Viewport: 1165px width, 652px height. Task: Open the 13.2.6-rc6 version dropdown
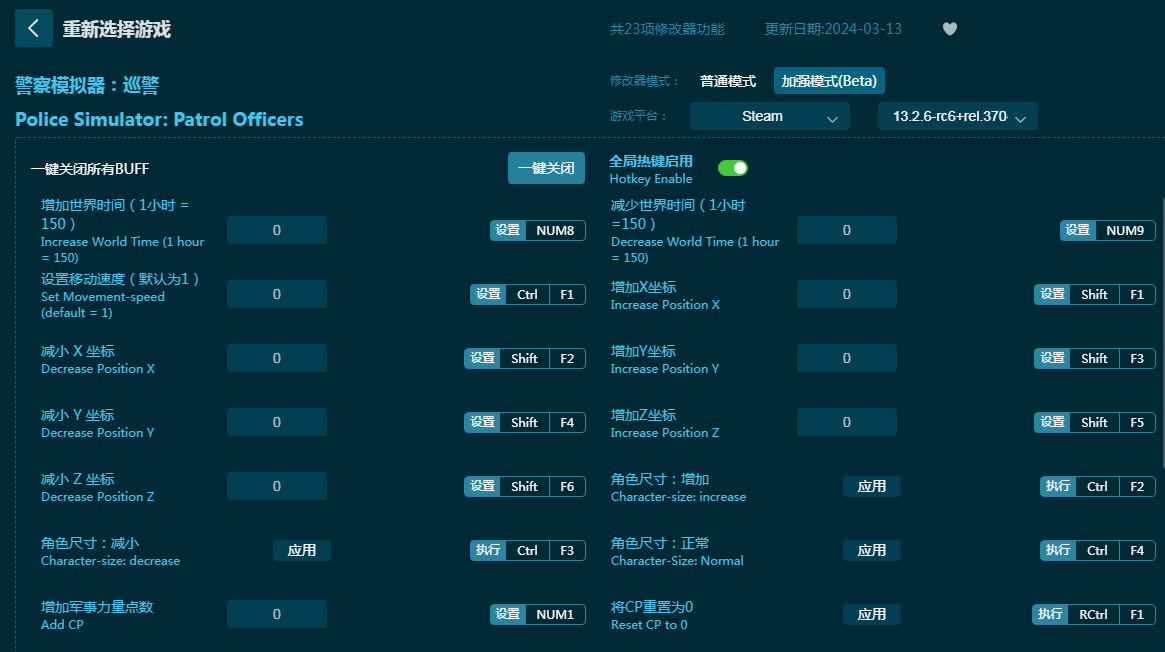pos(958,117)
